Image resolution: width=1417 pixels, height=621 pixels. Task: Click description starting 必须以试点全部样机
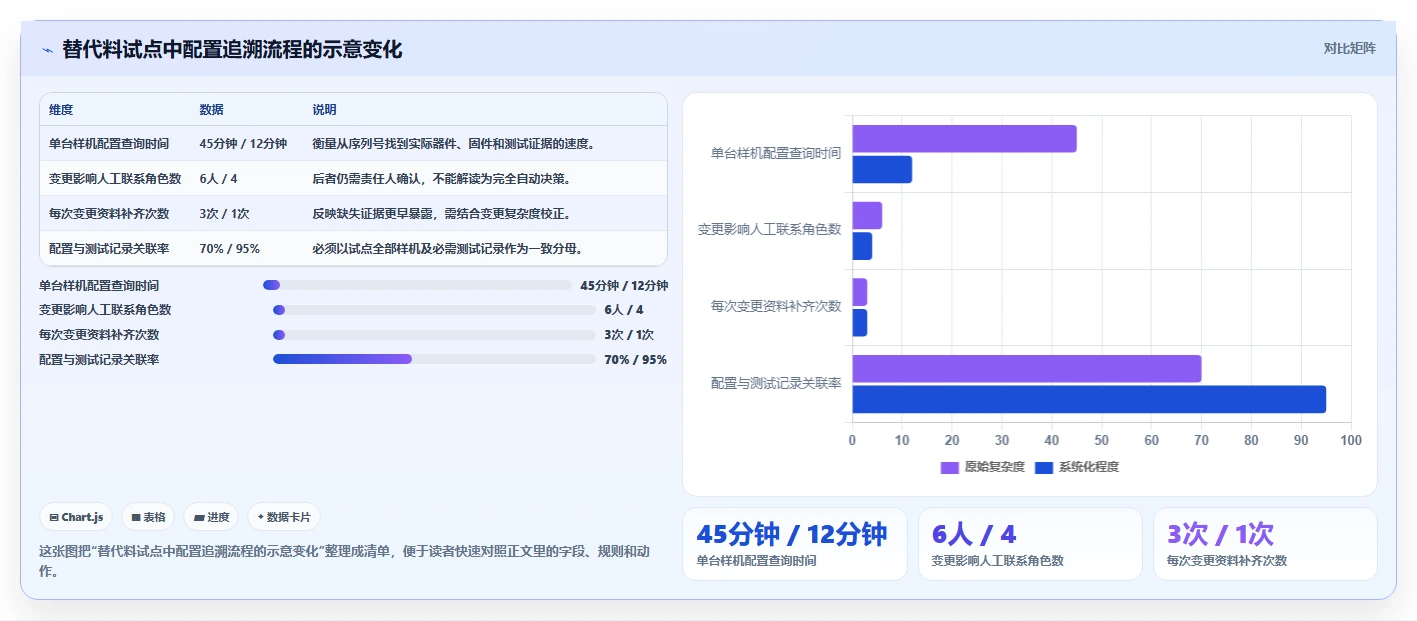[448, 249]
